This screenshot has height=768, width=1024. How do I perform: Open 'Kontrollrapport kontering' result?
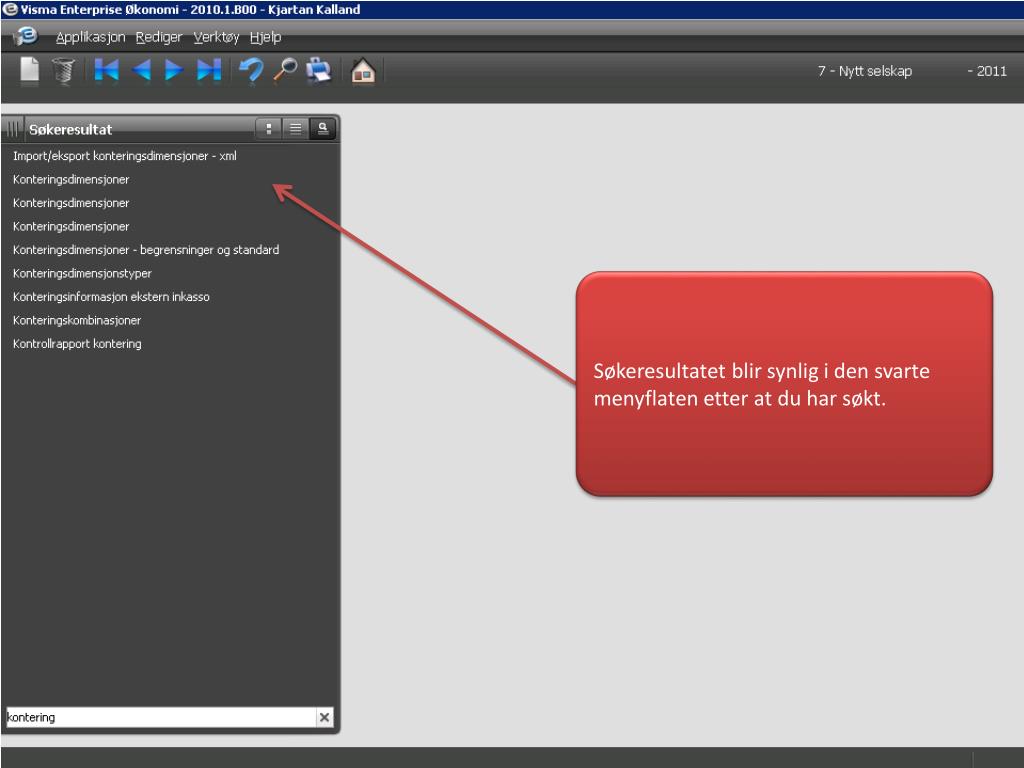click(x=77, y=344)
